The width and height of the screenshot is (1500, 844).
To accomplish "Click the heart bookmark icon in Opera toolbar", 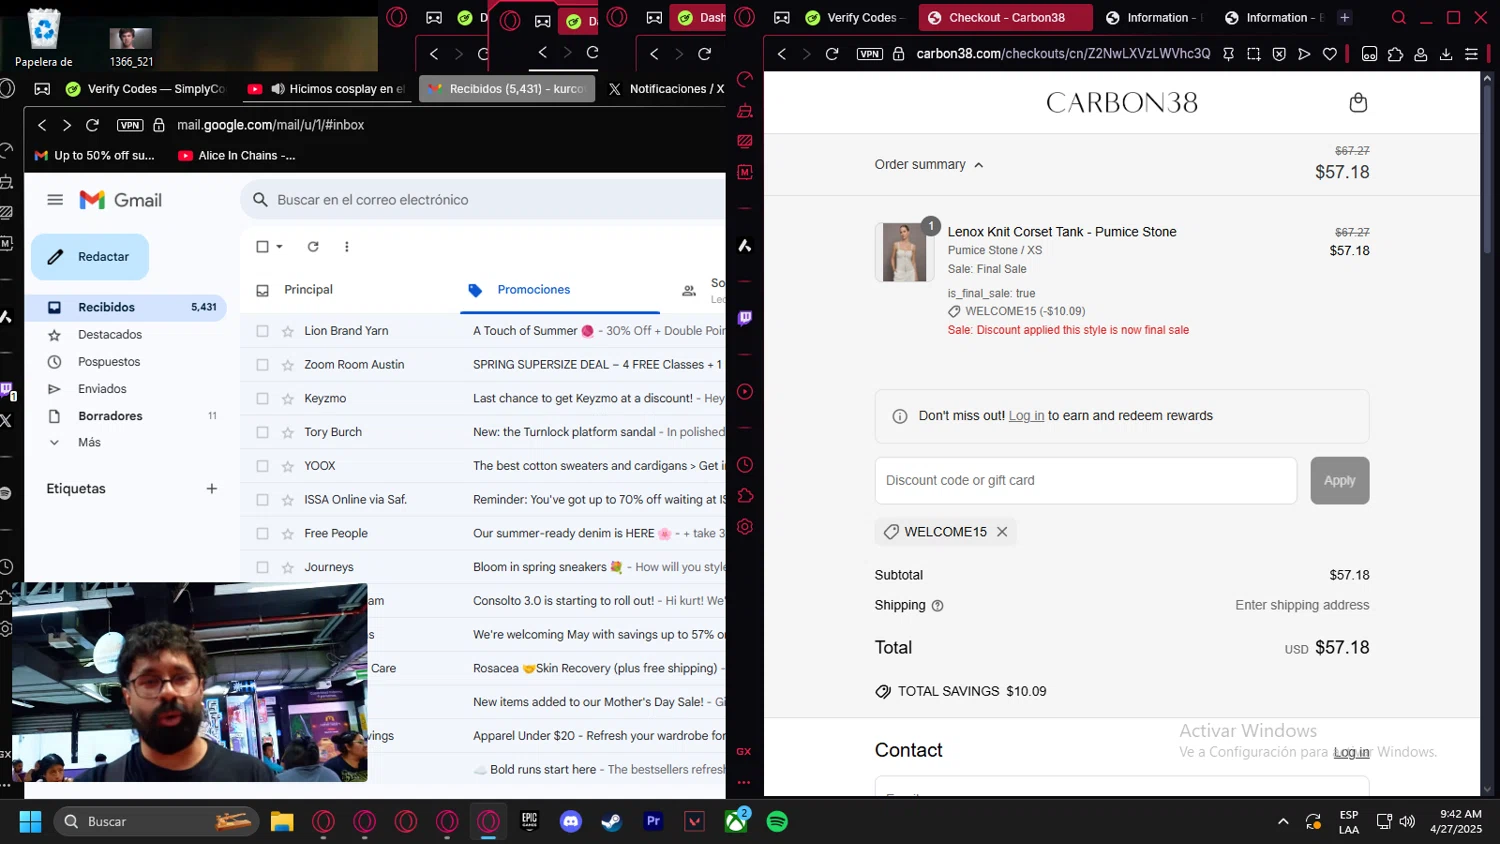I will point(1329,54).
